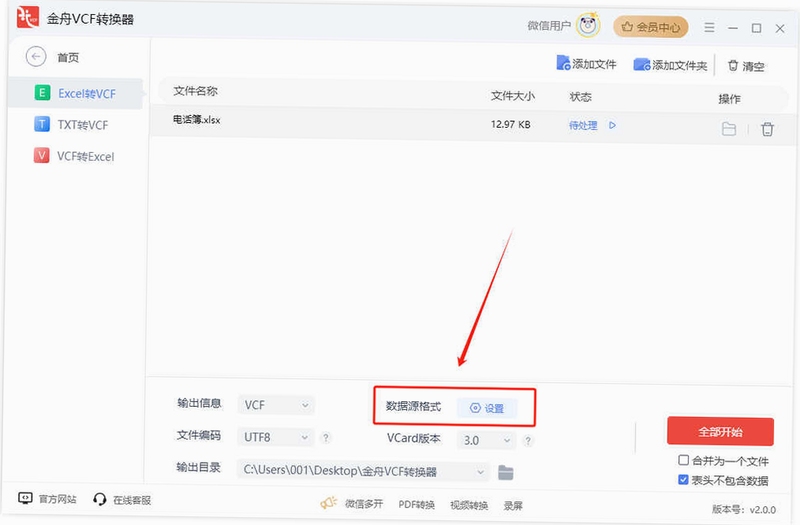The width and height of the screenshot is (800, 525).
Task: Open the 会员中心 member center
Action: (651, 27)
